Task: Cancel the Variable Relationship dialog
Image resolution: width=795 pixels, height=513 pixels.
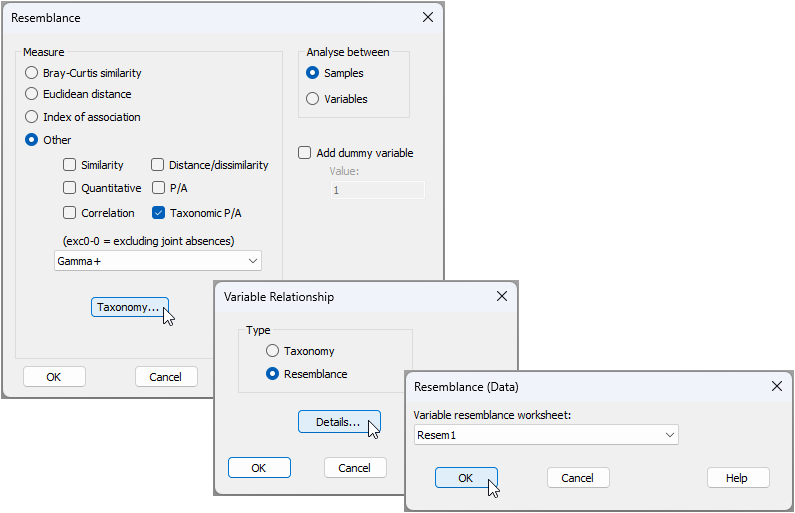Action: (x=354, y=468)
